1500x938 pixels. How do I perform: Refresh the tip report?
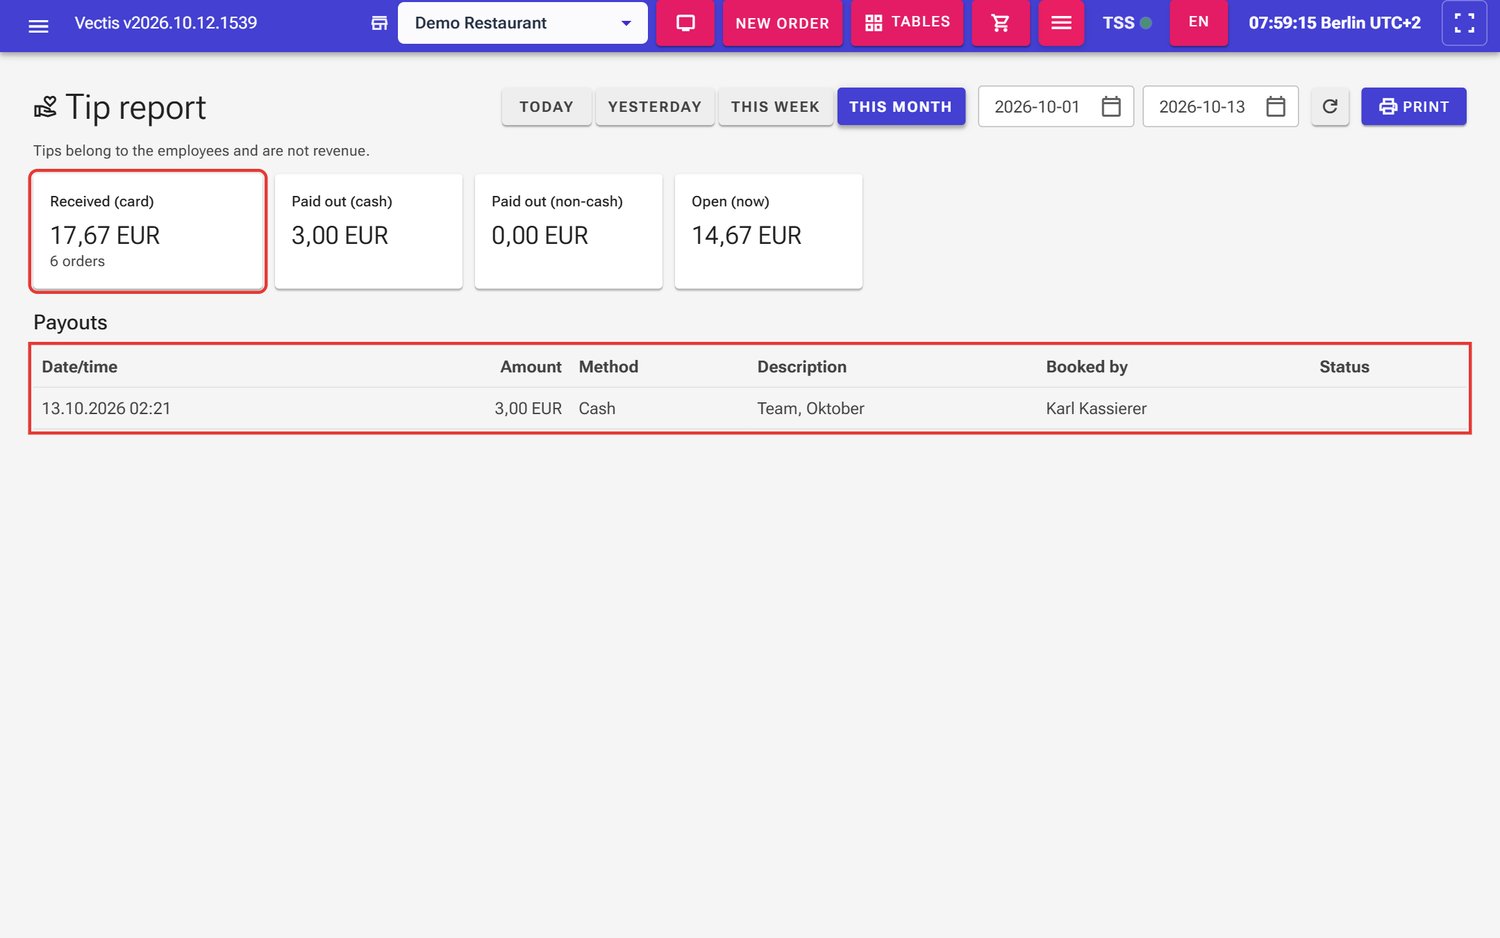[1330, 107]
